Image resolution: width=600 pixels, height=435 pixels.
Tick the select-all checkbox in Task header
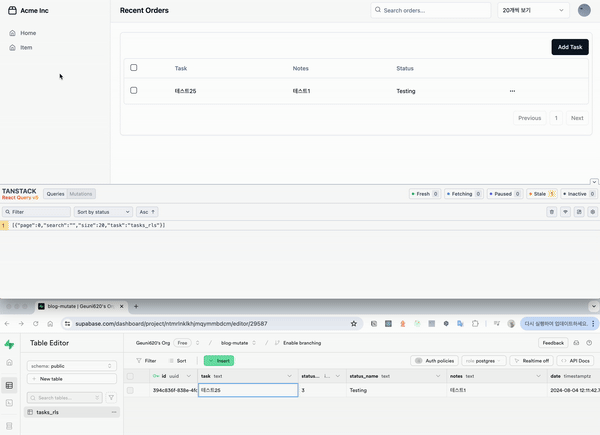tap(134, 68)
